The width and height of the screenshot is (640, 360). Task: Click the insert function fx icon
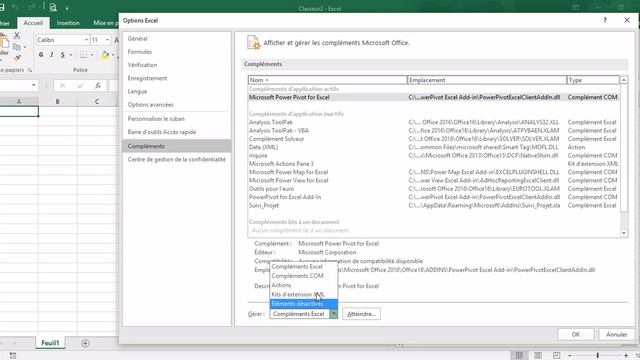click(98, 85)
